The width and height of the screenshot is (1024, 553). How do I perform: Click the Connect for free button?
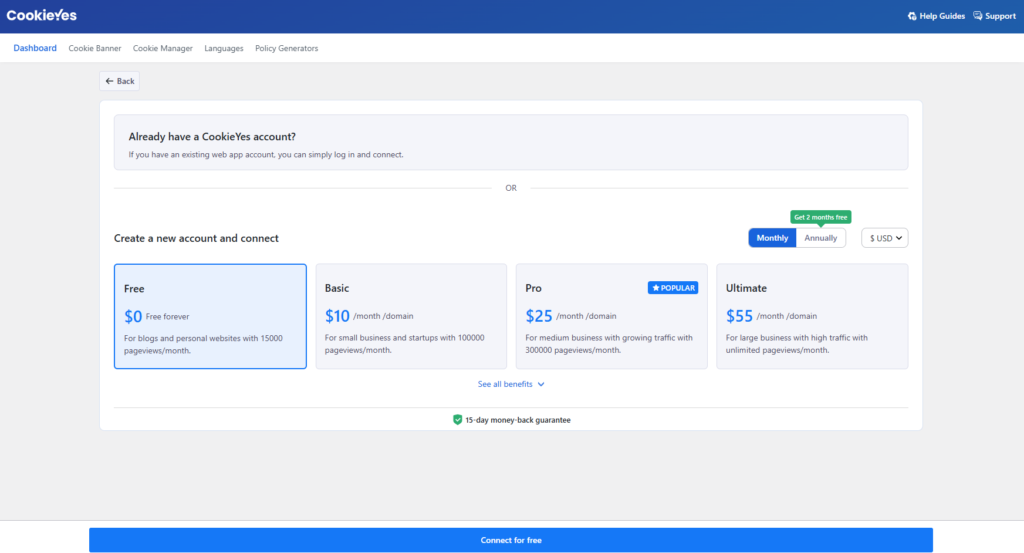point(511,540)
